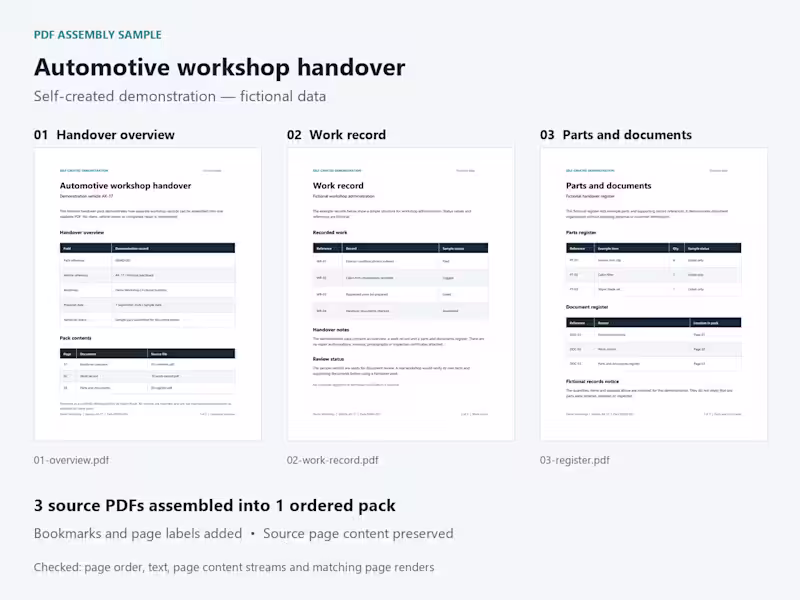Click the 'PDF ASSEMBLY SAMPLE' label
The image size is (800, 600).
(x=97, y=35)
